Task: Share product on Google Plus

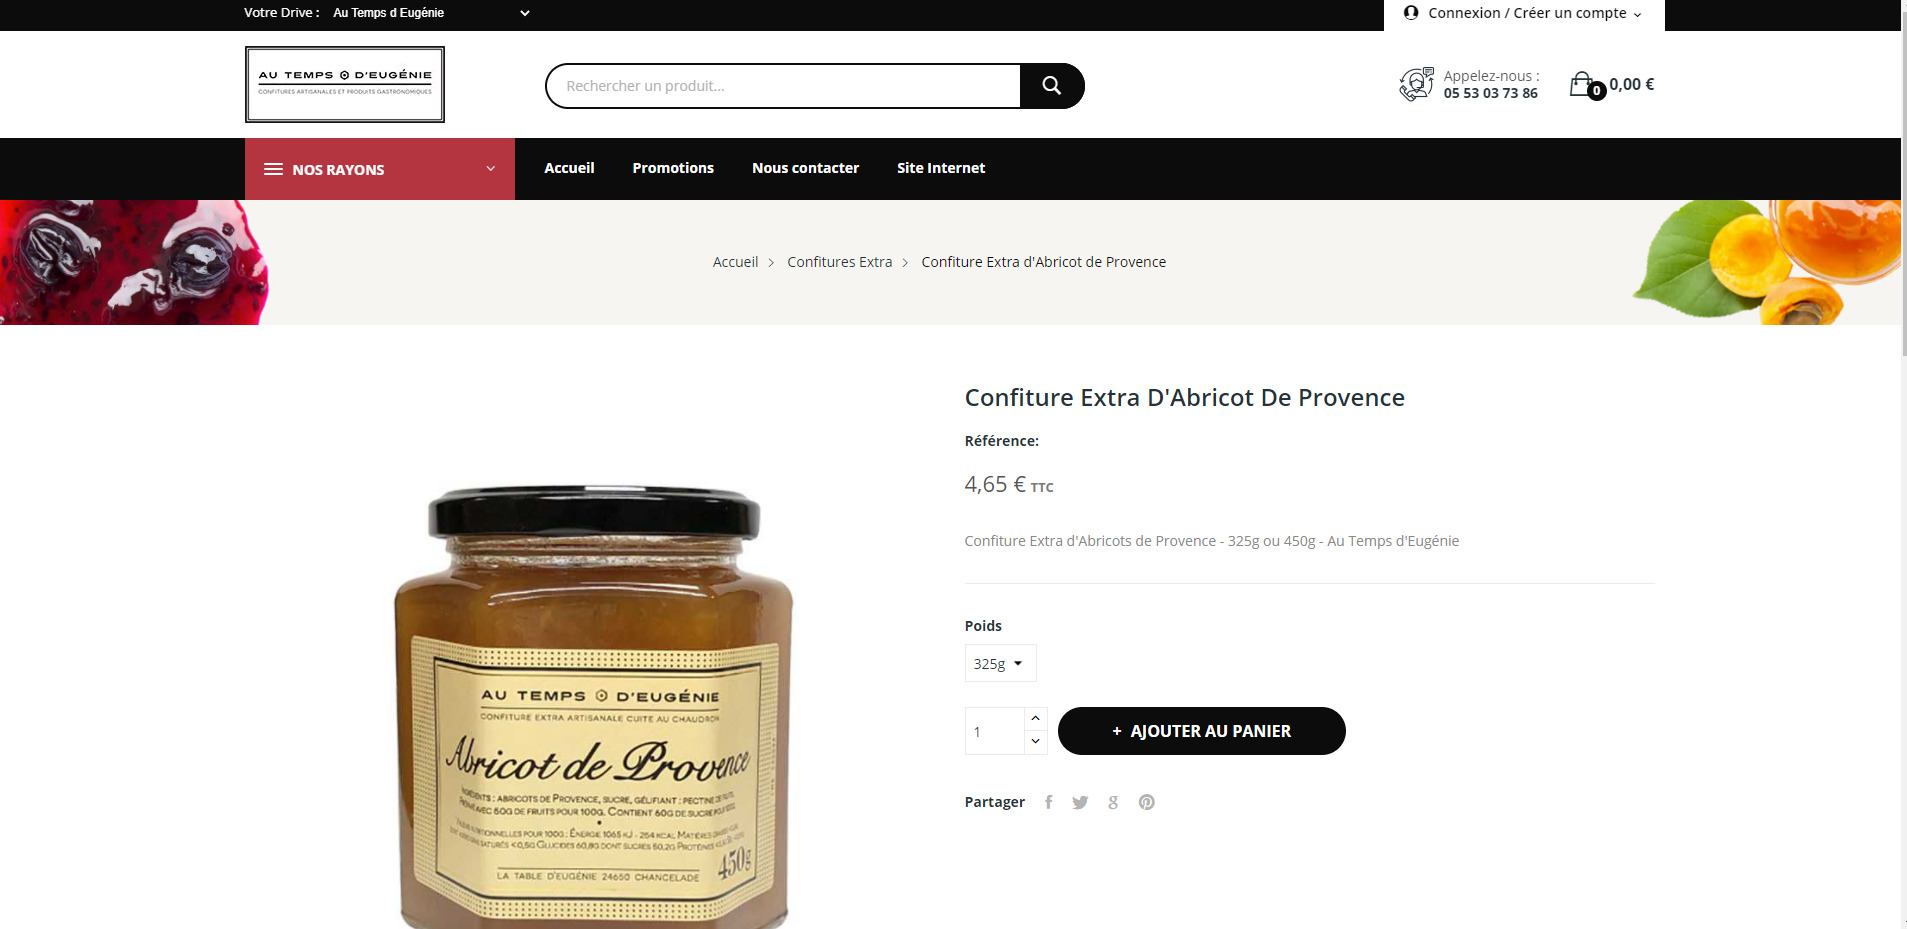Action: 1113,802
